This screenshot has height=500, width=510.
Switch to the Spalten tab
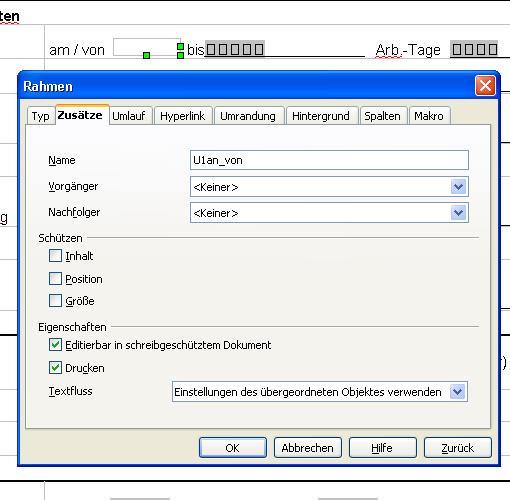tap(382, 116)
